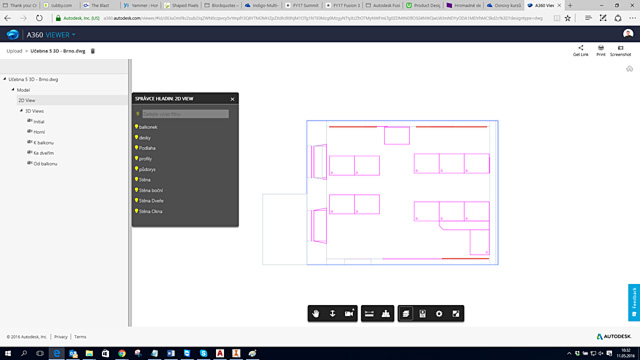Click the layer filter input field
The width and height of the screenshot is (640, 360).
(x=185, y=114)
